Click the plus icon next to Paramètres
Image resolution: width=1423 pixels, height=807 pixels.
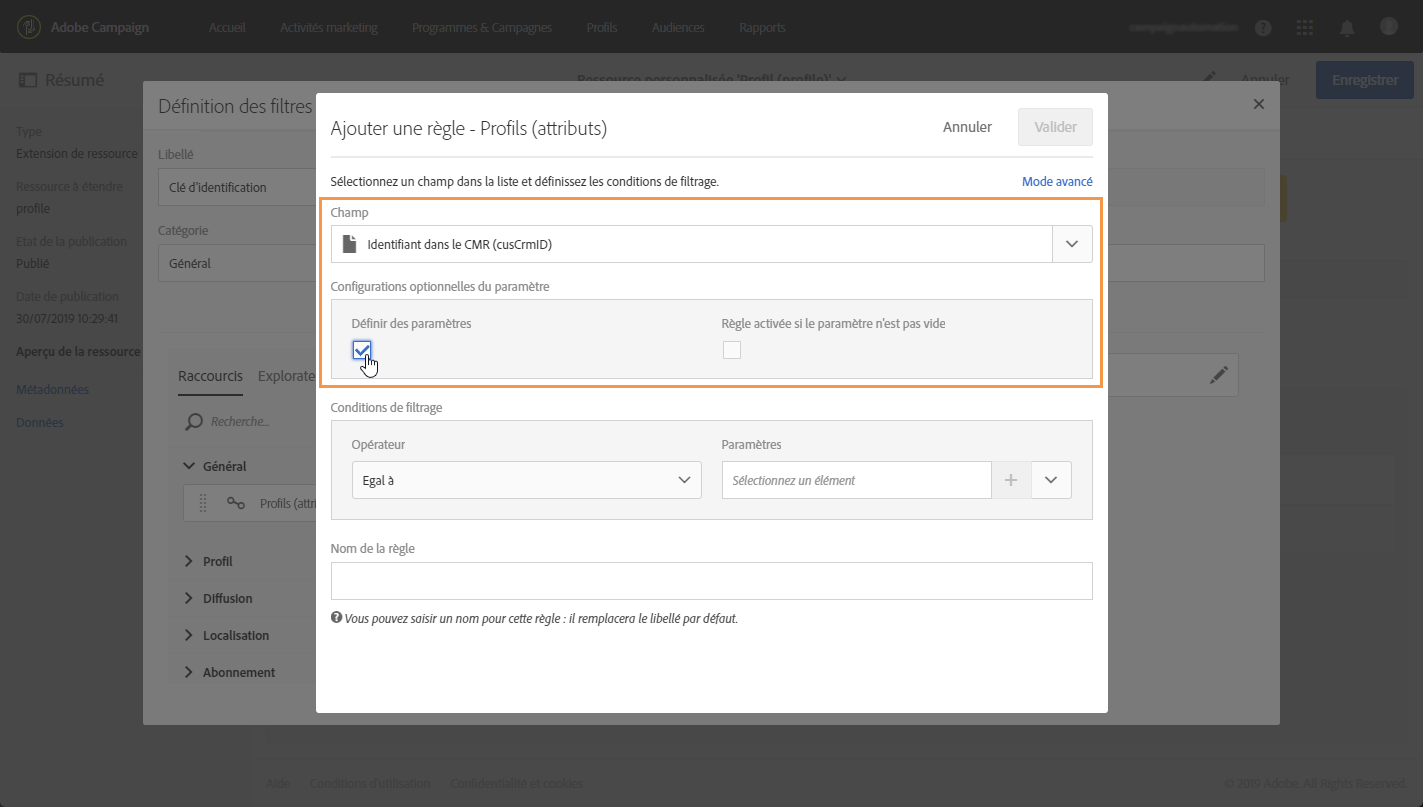(x=1011, y=480)
